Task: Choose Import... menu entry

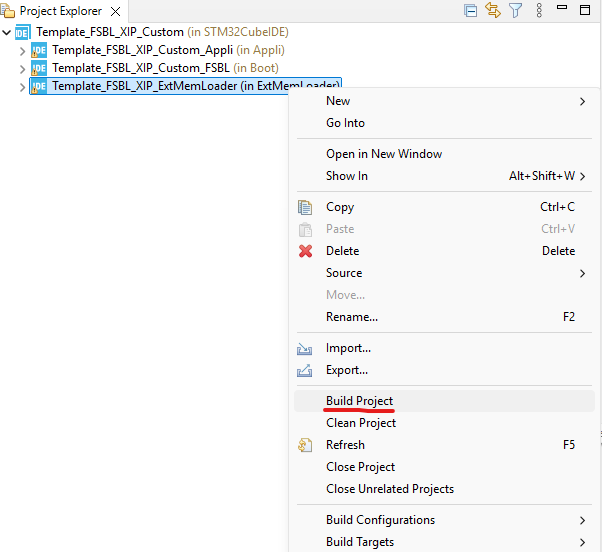Action: tap(445, 348)
